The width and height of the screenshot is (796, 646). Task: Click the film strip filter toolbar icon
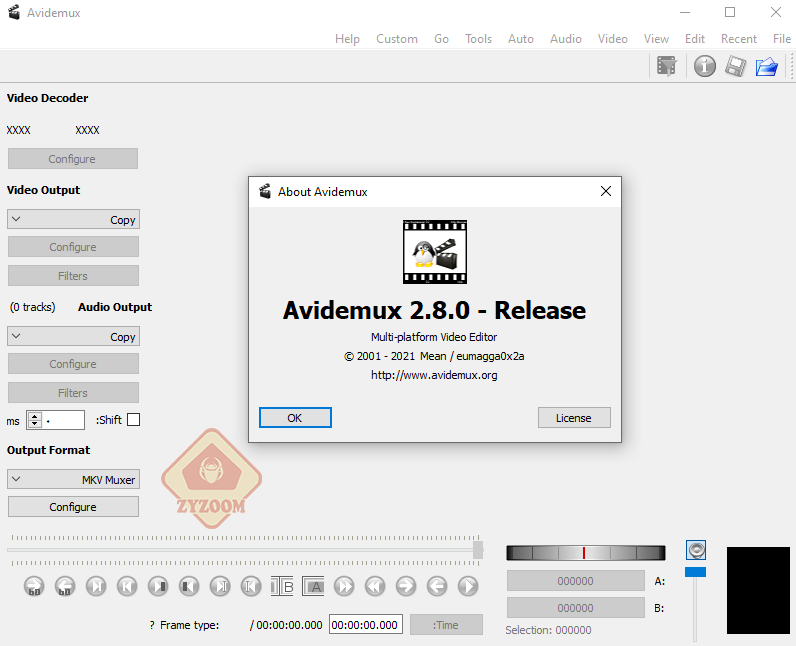667,66
